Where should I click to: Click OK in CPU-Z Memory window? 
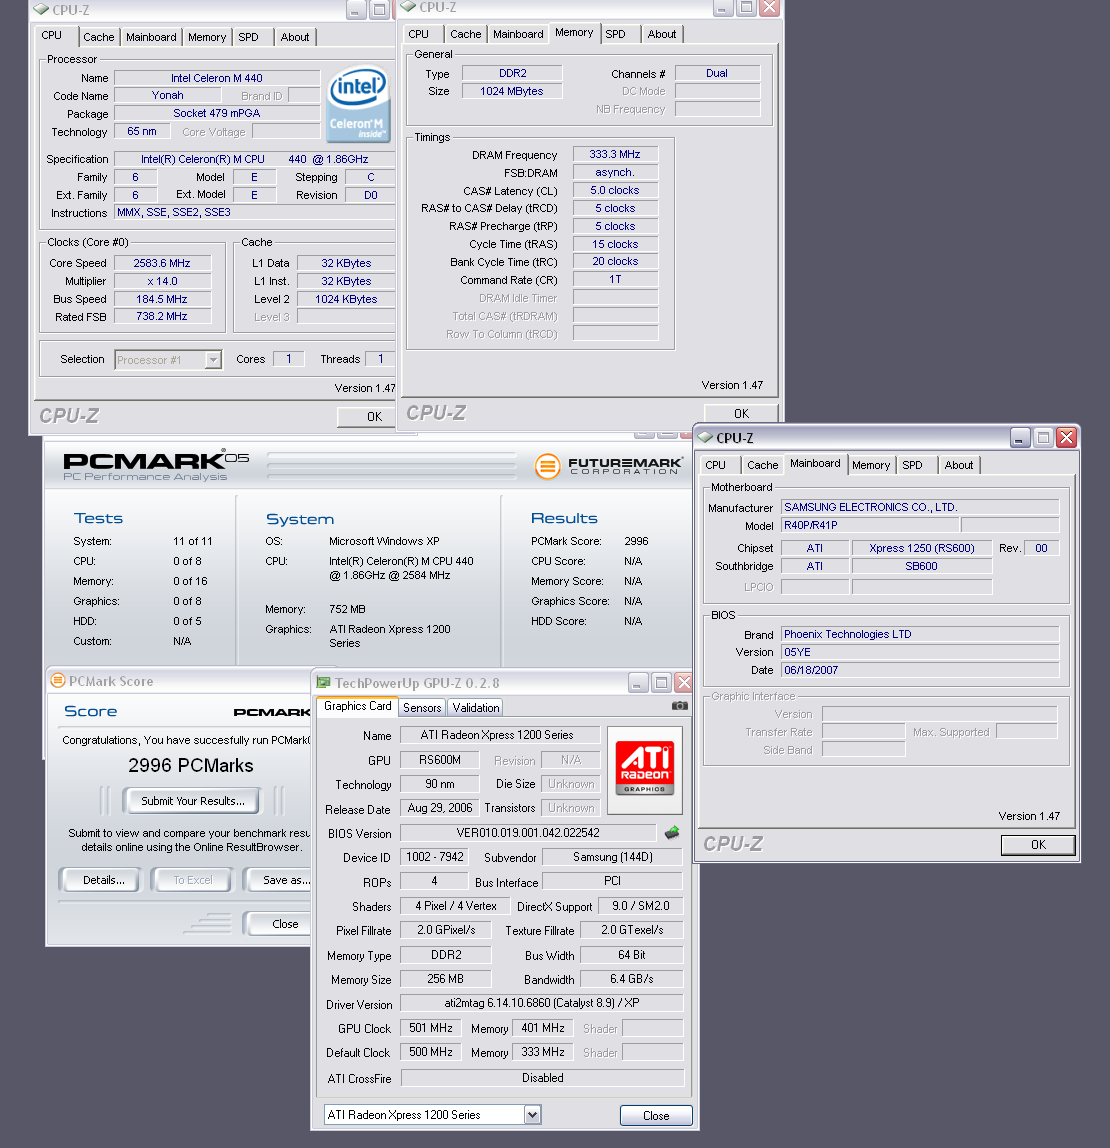pyautogui.click(x=741, y=414)
